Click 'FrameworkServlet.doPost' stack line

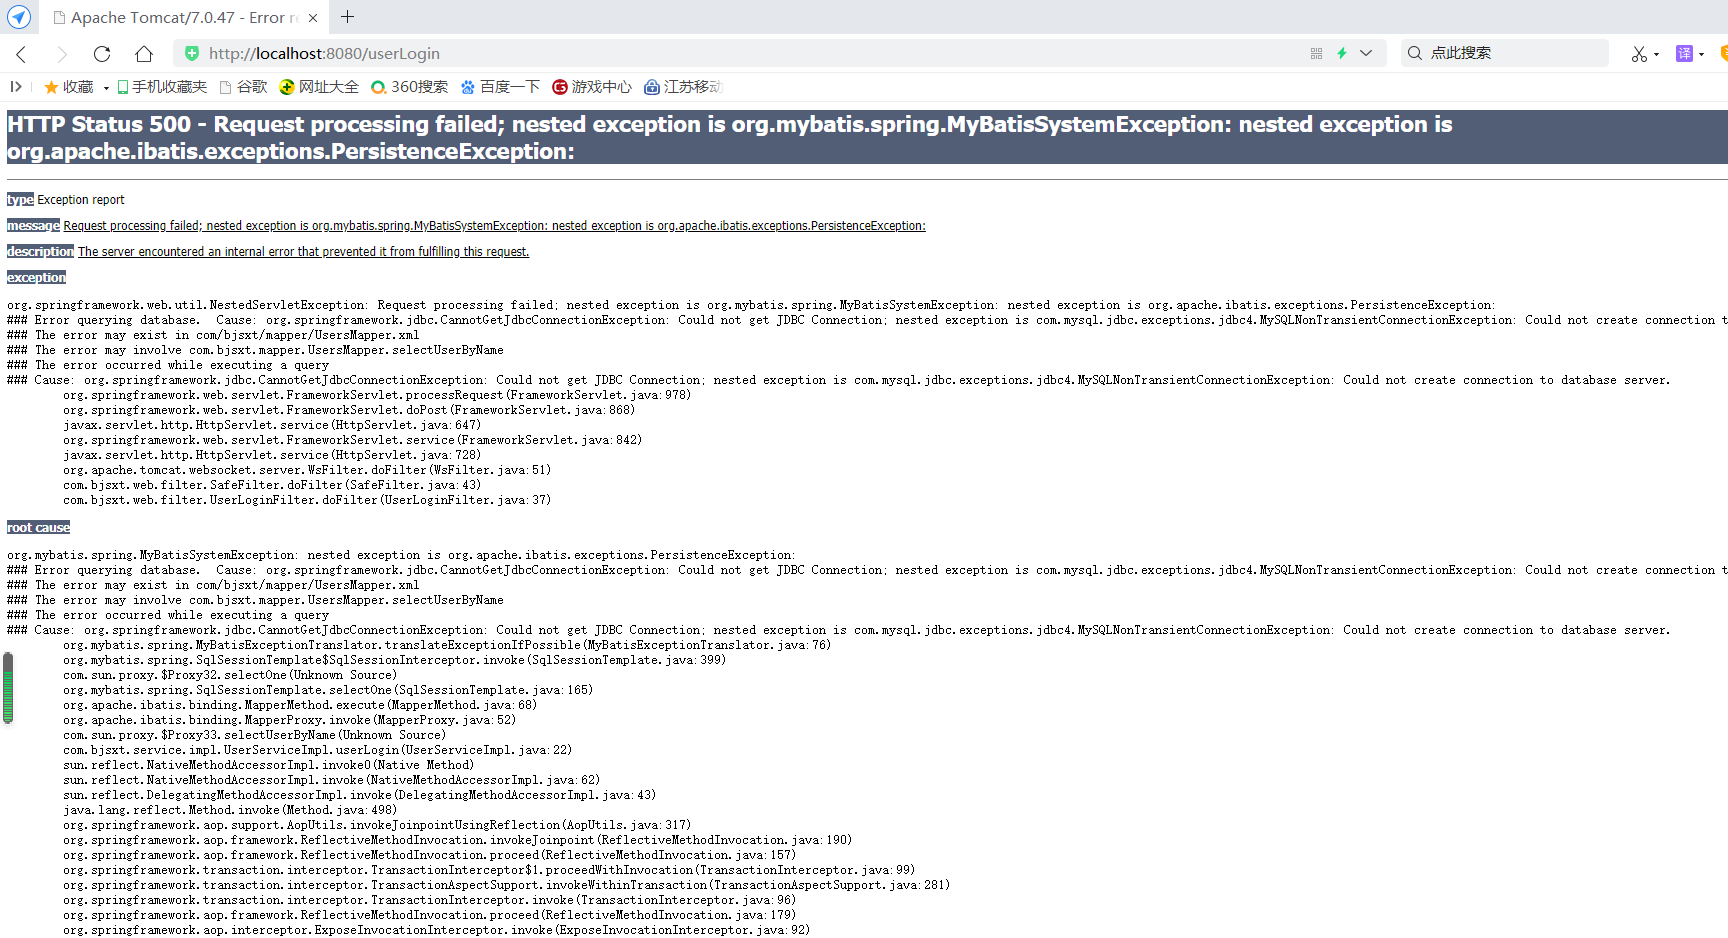point(349,410)
